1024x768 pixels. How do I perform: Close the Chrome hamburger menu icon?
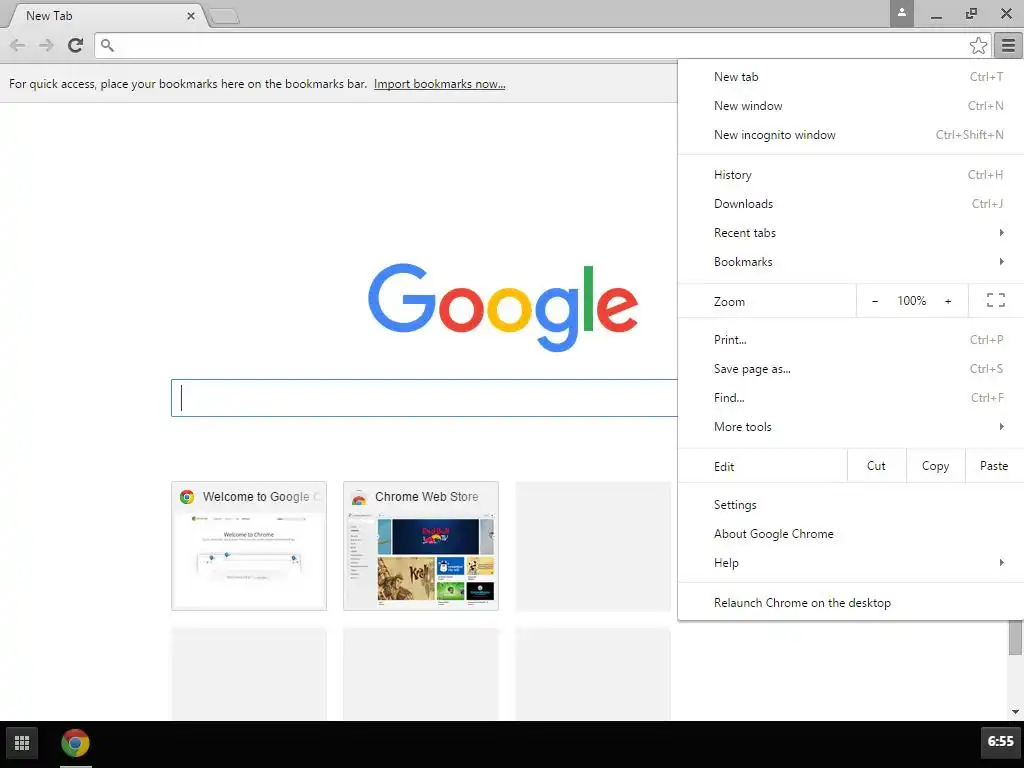pyautogui.click(x=1008, y=45)
